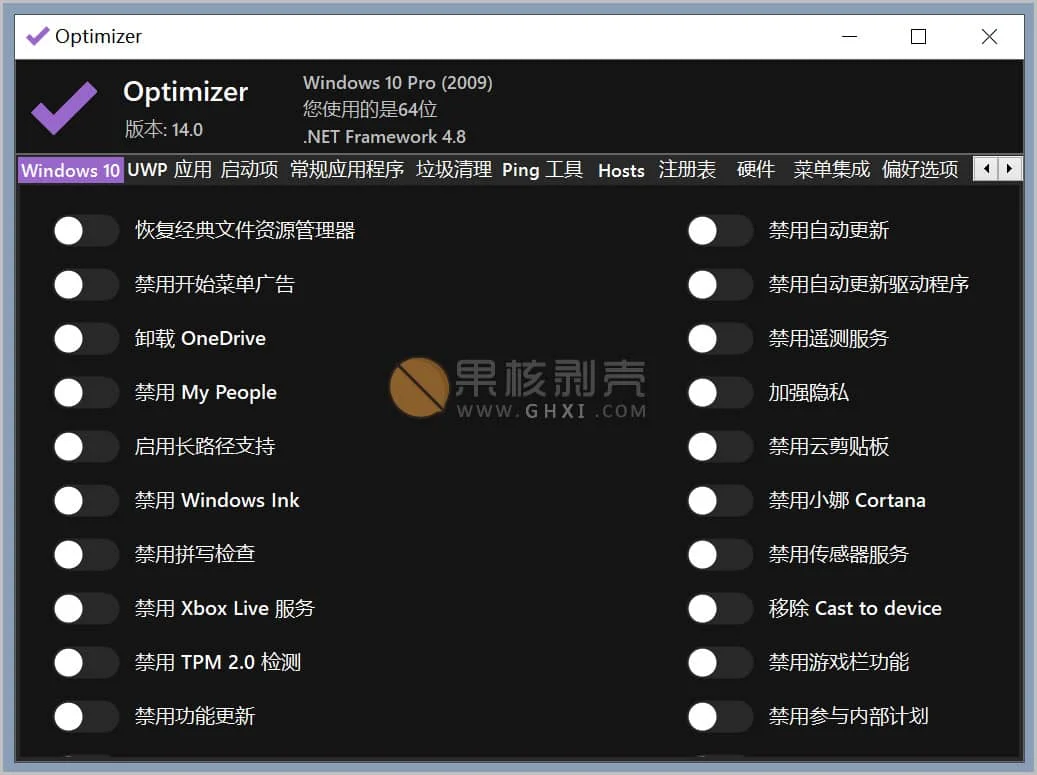
Task: Enable 禁用自动更新
Action: tap(719, 231)
